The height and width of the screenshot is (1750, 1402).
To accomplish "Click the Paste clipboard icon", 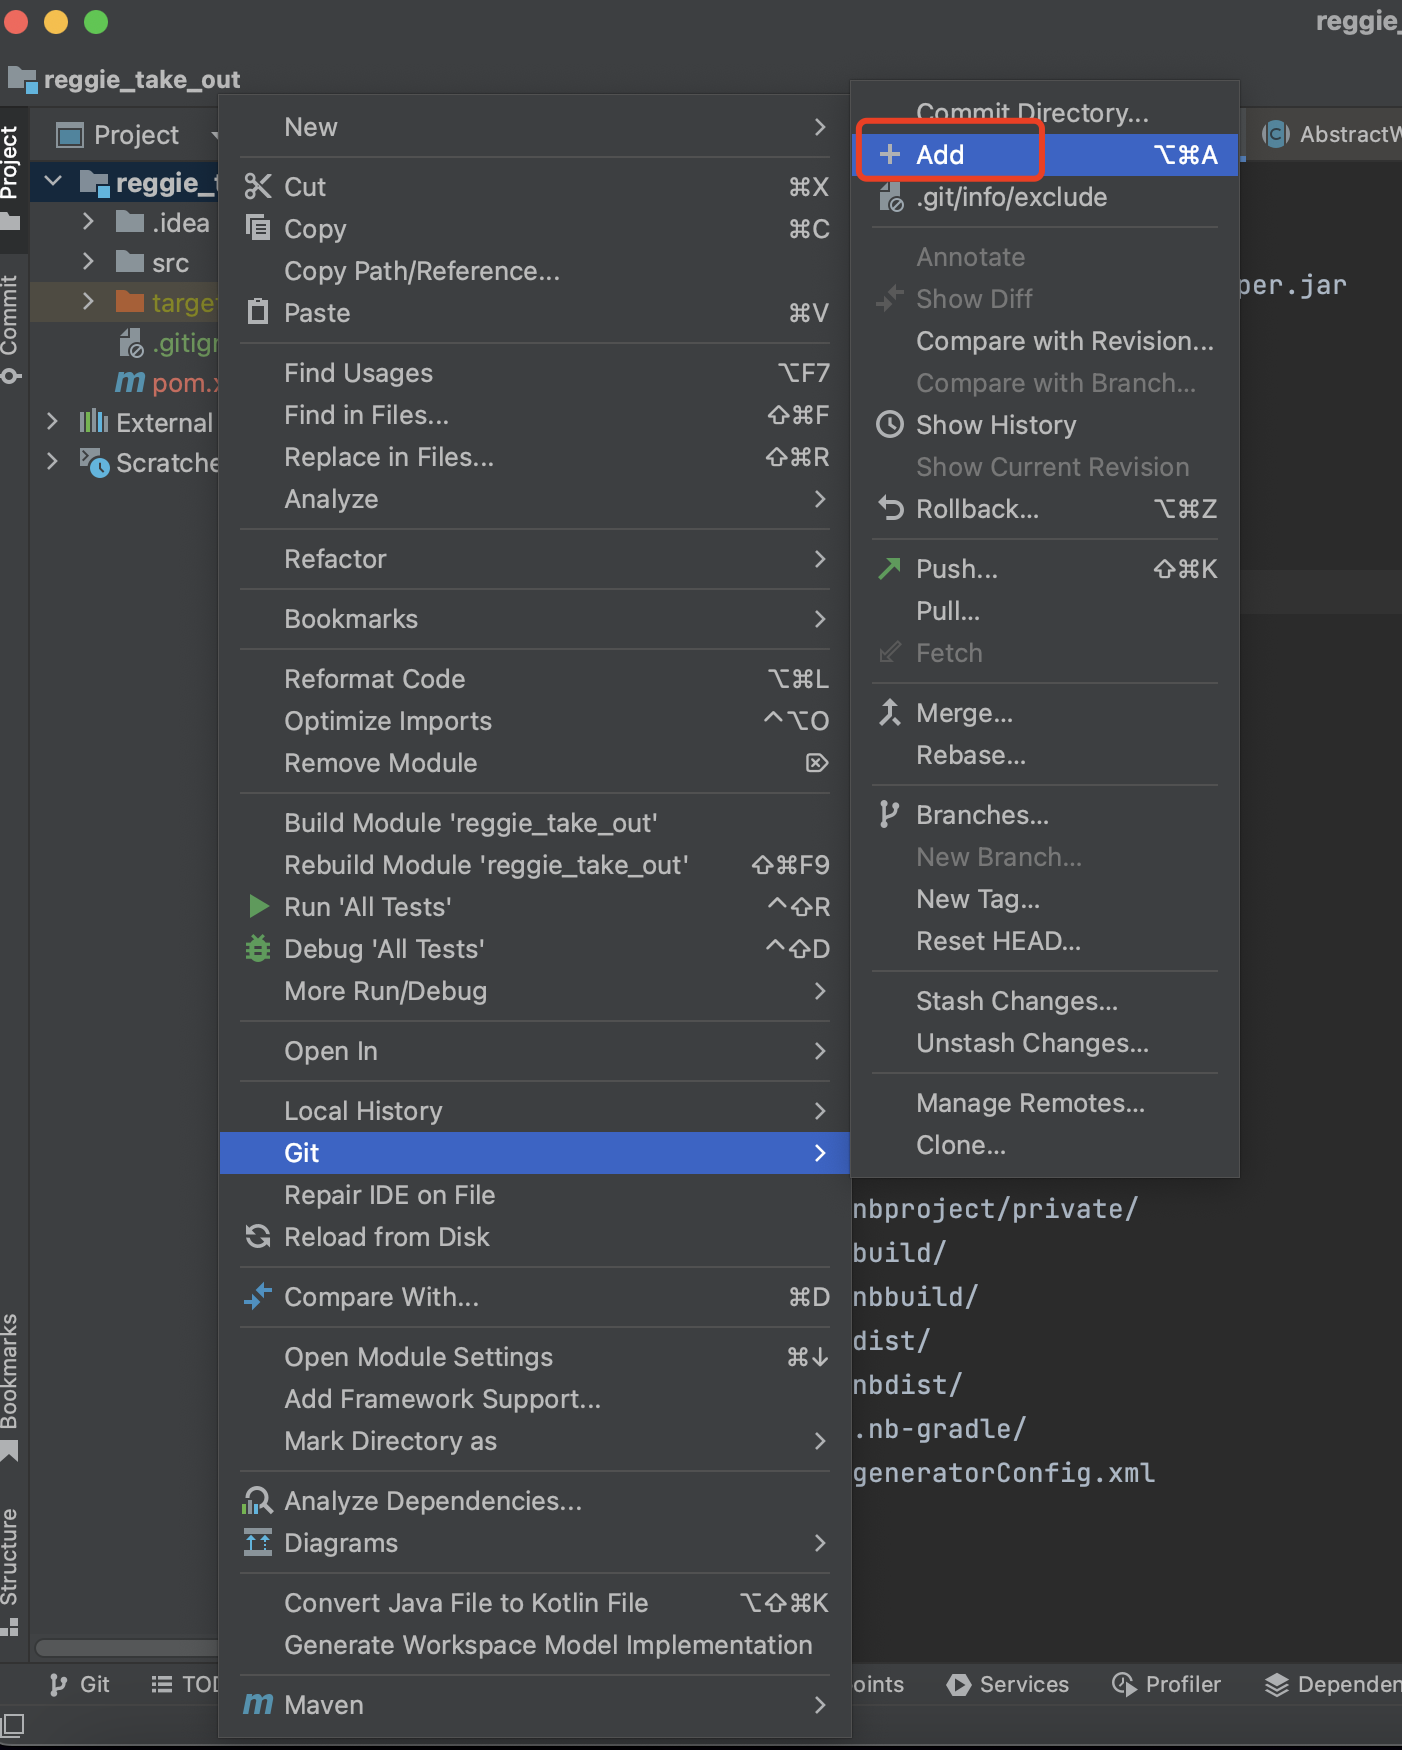I will tap(258, 313).
